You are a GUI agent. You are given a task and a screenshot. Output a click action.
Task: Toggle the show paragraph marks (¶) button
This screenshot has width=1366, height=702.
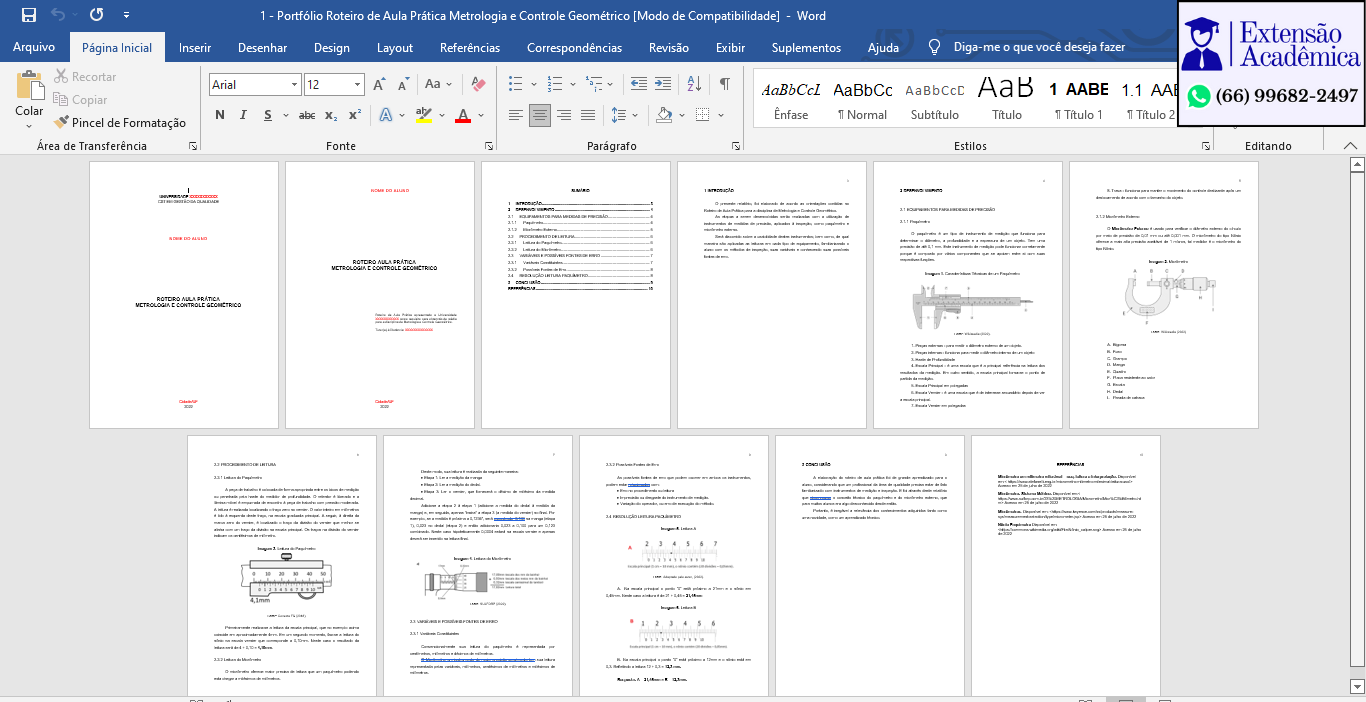tap(724, 85)
